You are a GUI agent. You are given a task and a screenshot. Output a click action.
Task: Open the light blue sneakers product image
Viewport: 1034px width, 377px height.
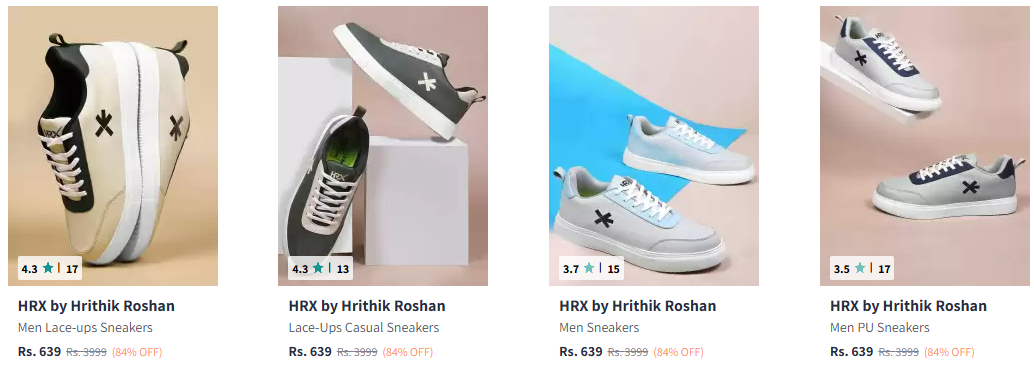click(654, 146)
